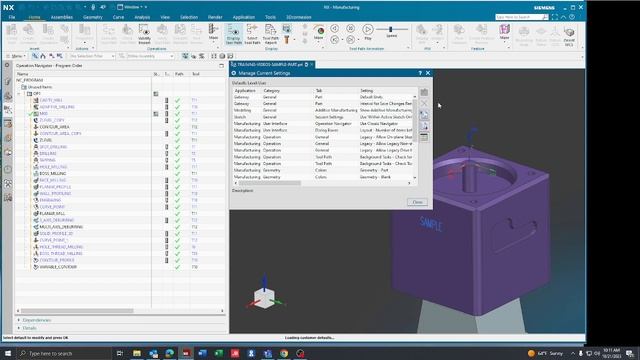Switch to the View ribbon tab

point(165,17)
